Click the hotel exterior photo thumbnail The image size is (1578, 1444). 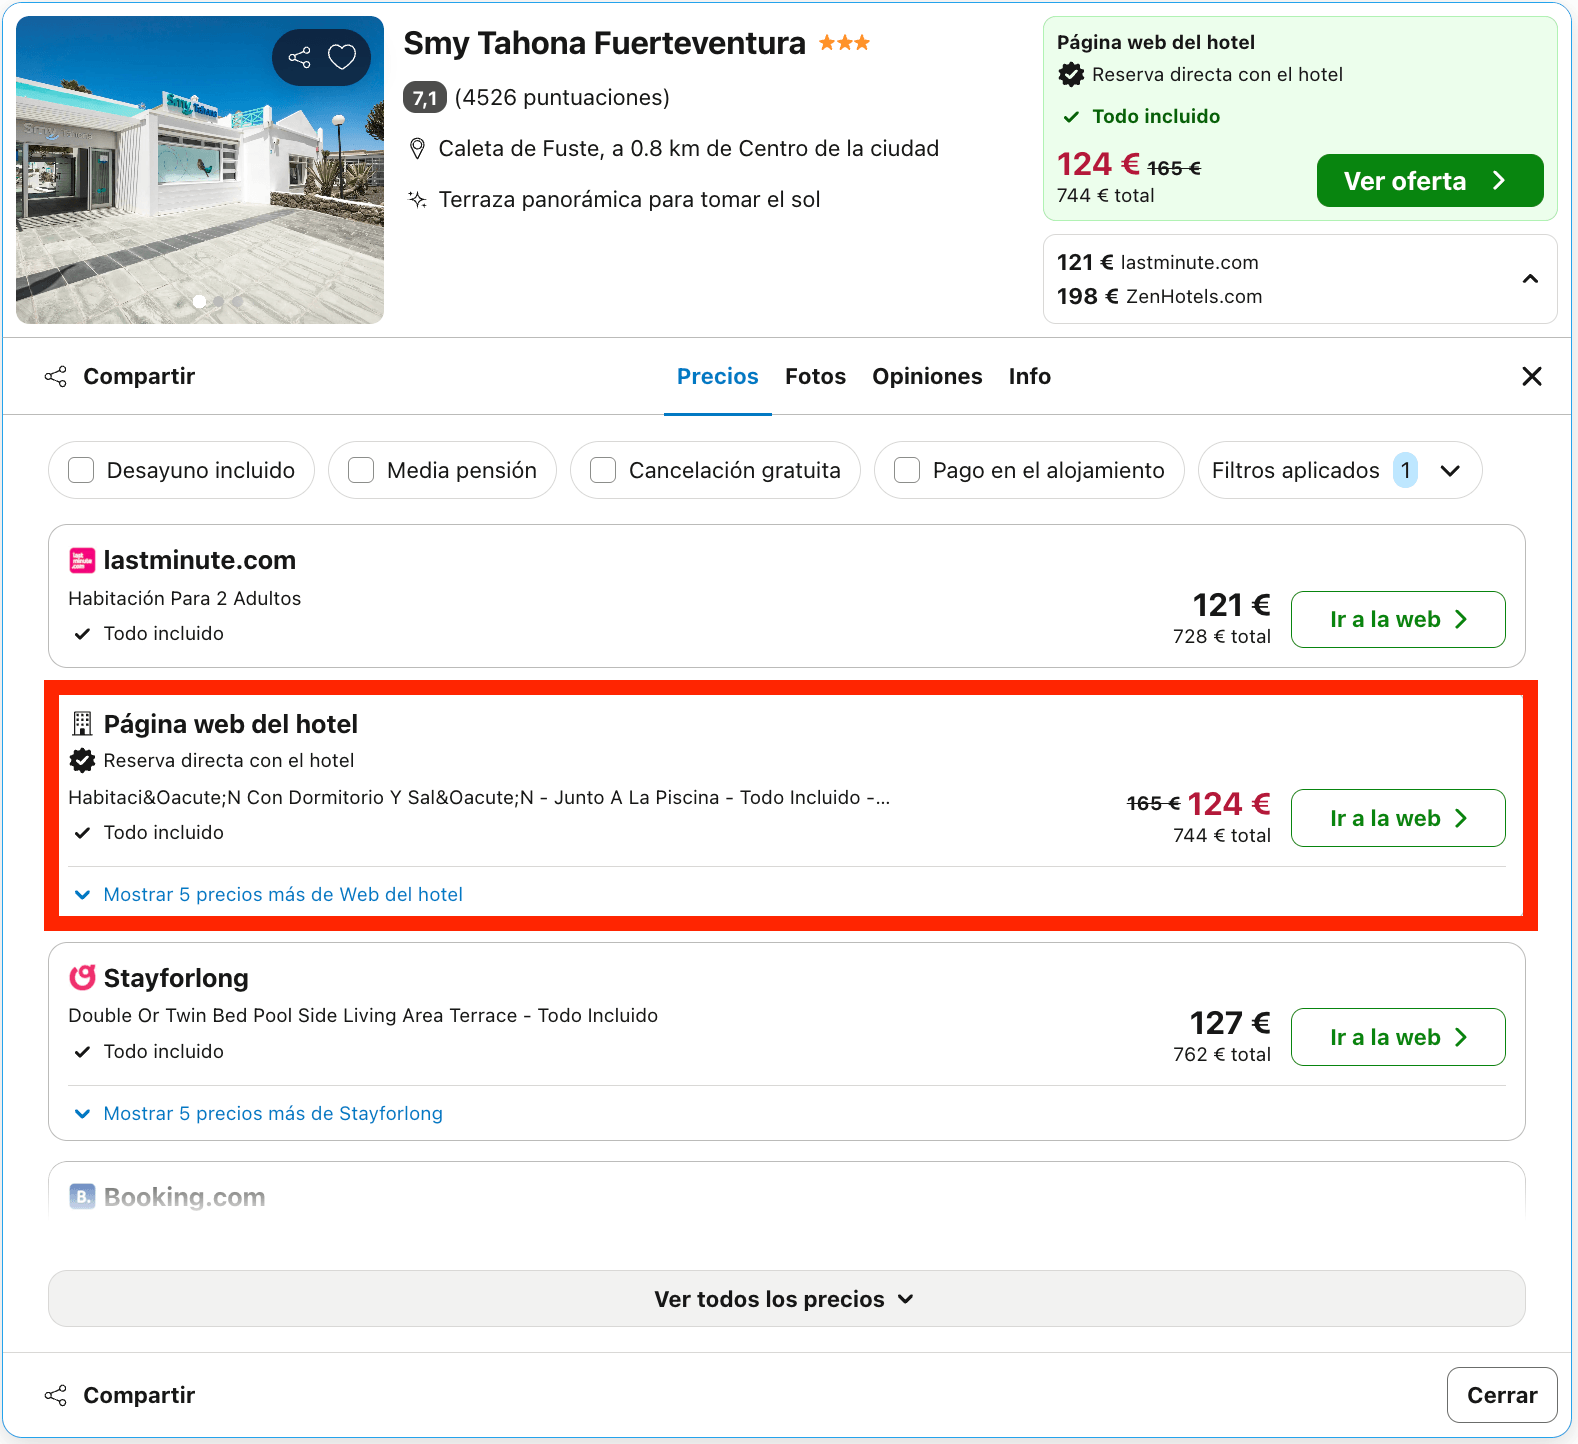pyautogui.click(x=200, y=170)
